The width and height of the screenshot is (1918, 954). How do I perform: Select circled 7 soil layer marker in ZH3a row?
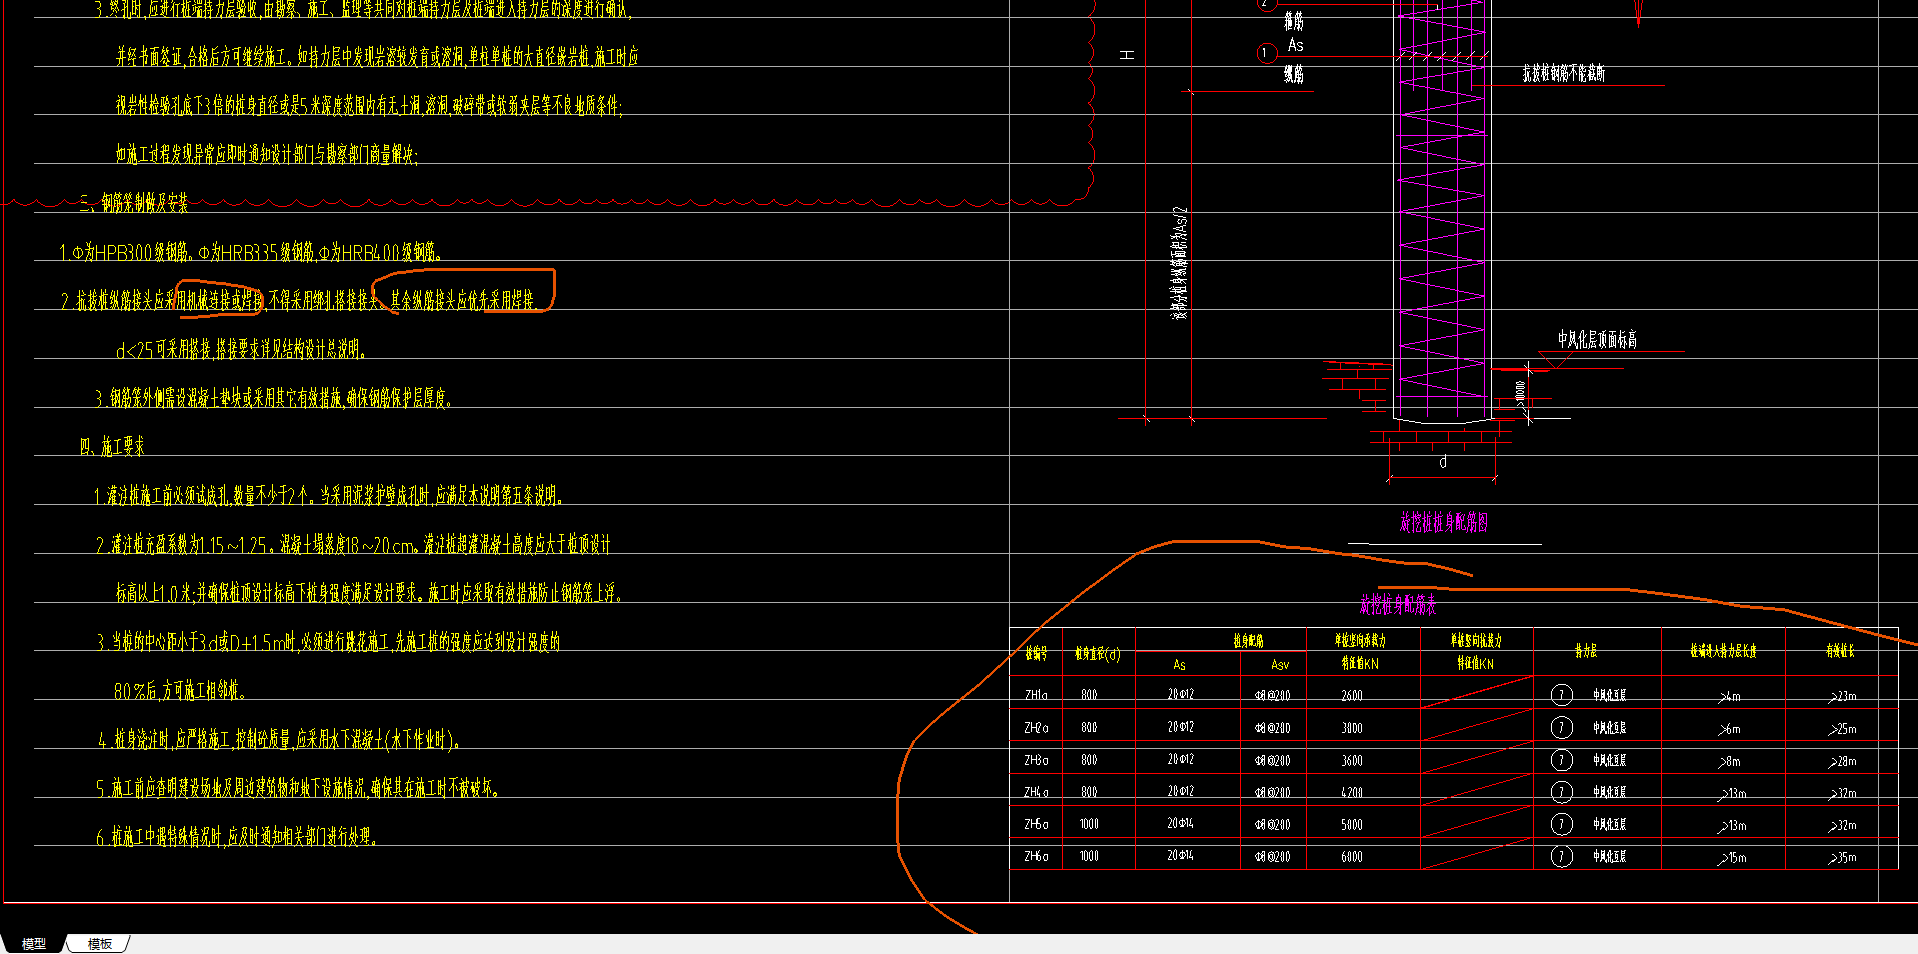tap(1562, 760)
